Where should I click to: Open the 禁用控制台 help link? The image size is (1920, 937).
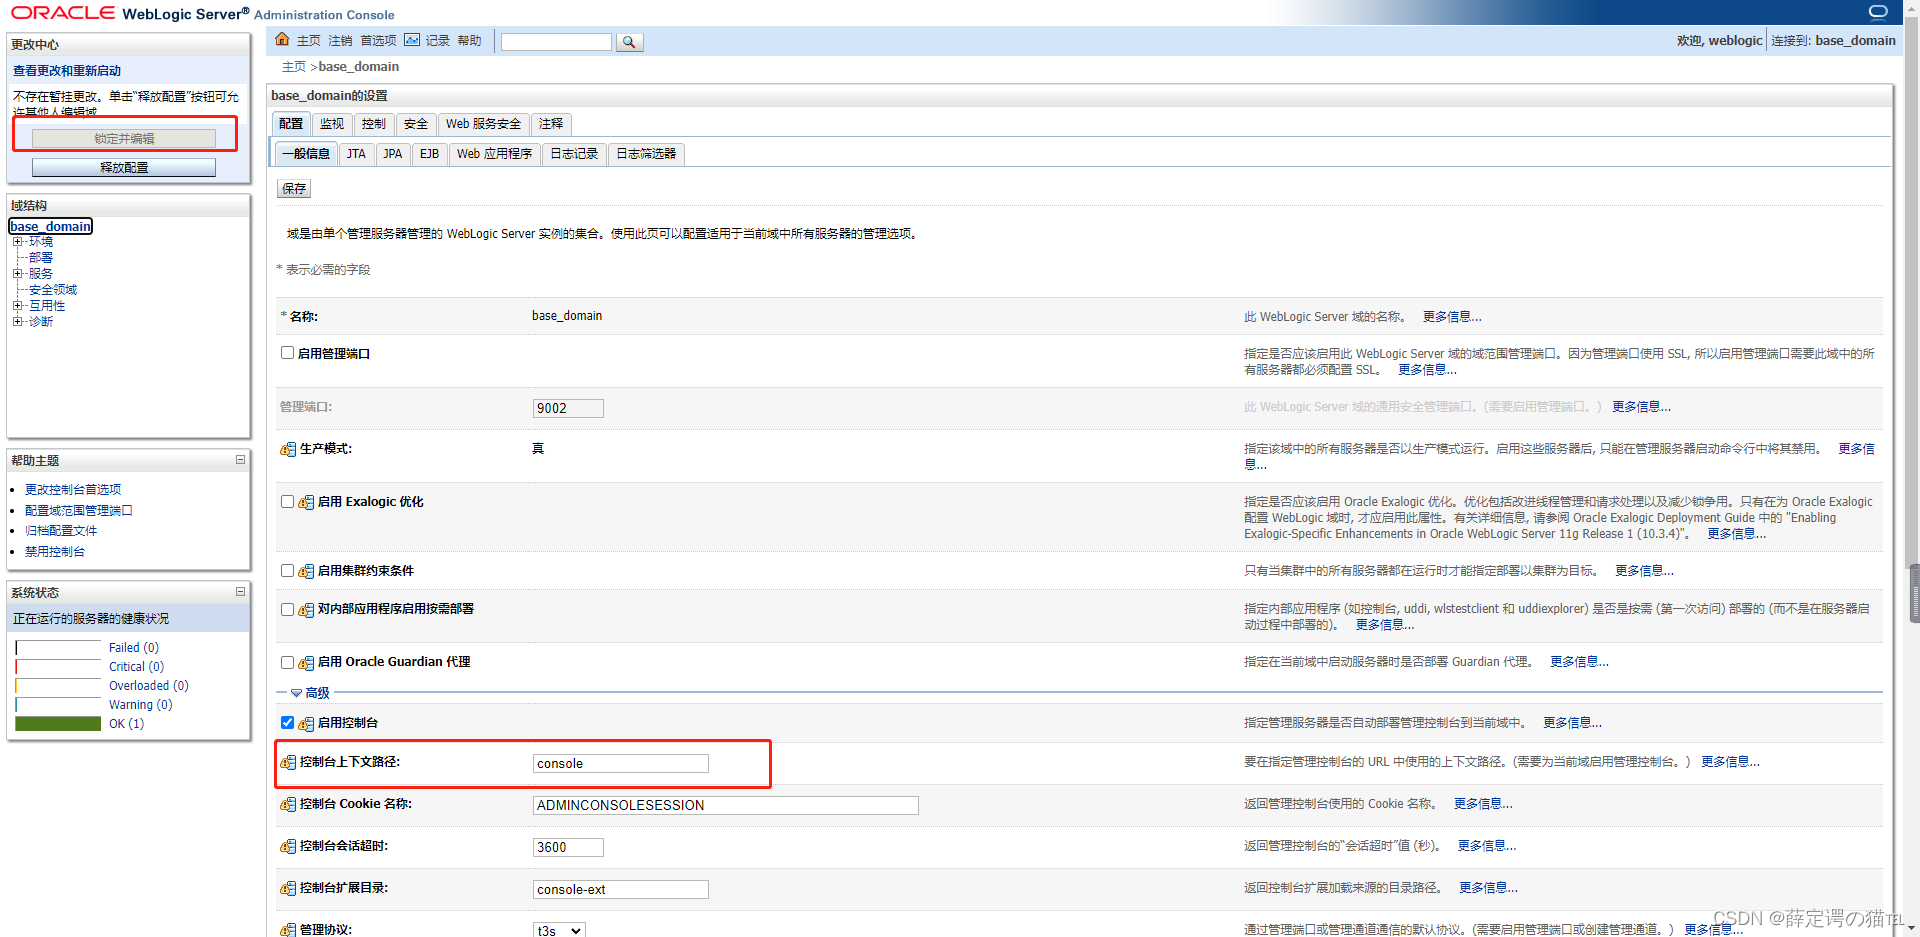(55, 552)
